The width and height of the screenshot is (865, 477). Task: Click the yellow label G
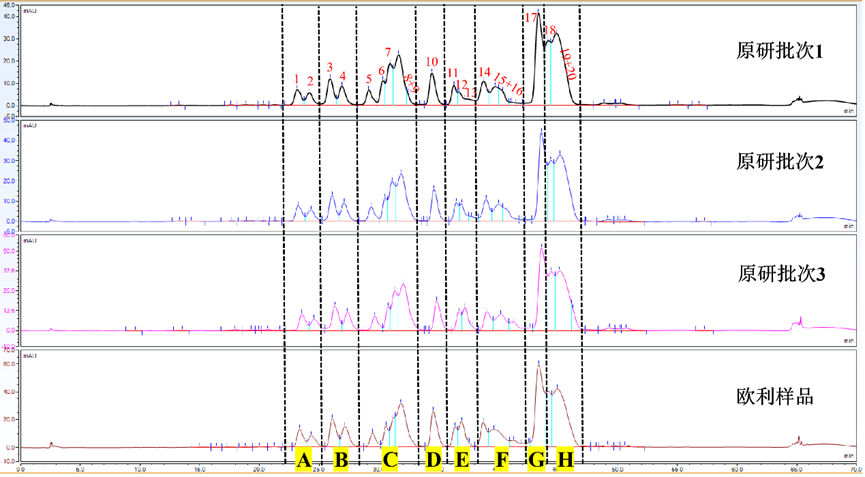coord(536,459)
